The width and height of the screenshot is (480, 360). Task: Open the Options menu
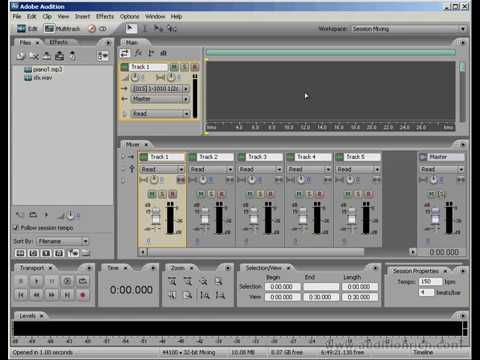[129, 16]
